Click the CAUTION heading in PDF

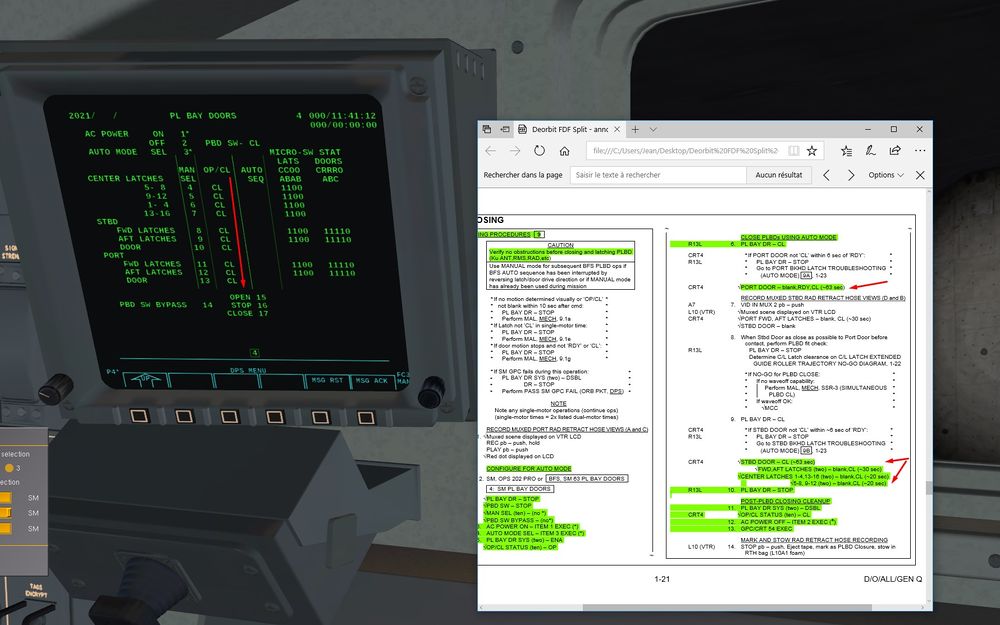(x=561, y=245)
